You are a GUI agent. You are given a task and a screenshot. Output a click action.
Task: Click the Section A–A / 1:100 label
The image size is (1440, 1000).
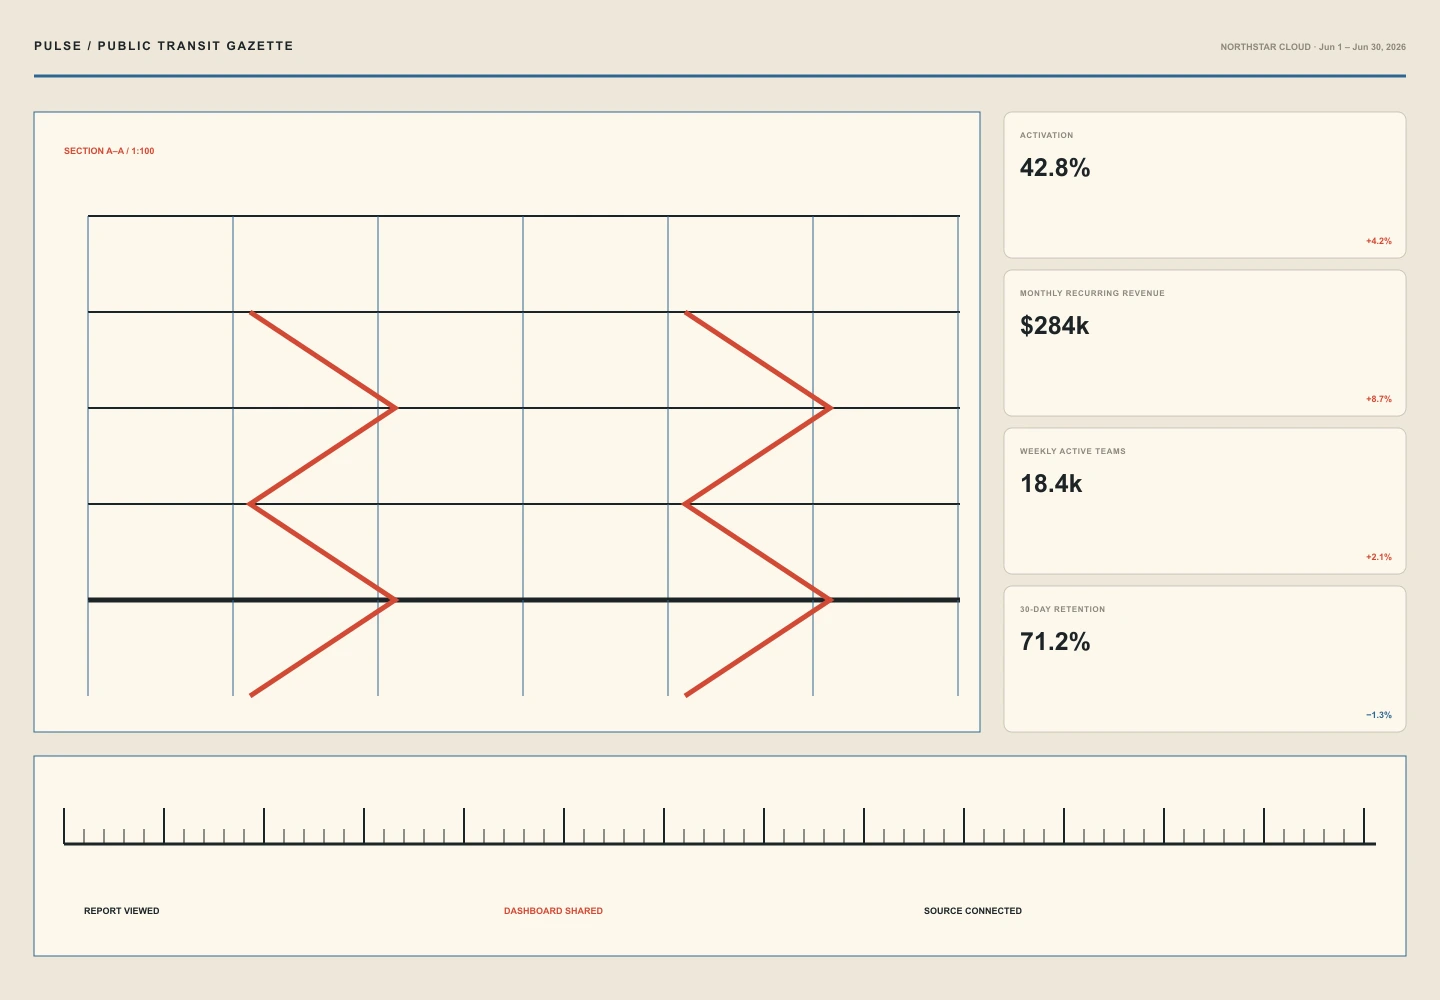point(109,151)
